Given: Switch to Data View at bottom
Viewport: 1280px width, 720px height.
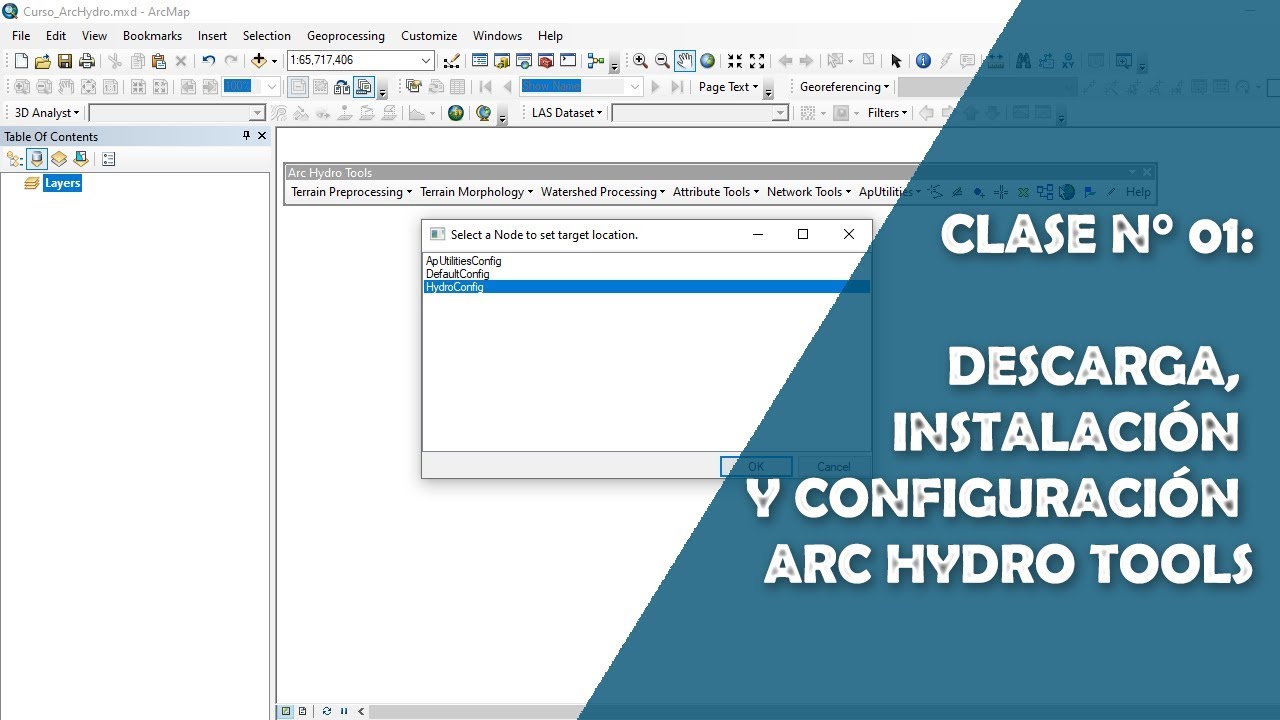Looking at the screenshot, I should (287, 711).
